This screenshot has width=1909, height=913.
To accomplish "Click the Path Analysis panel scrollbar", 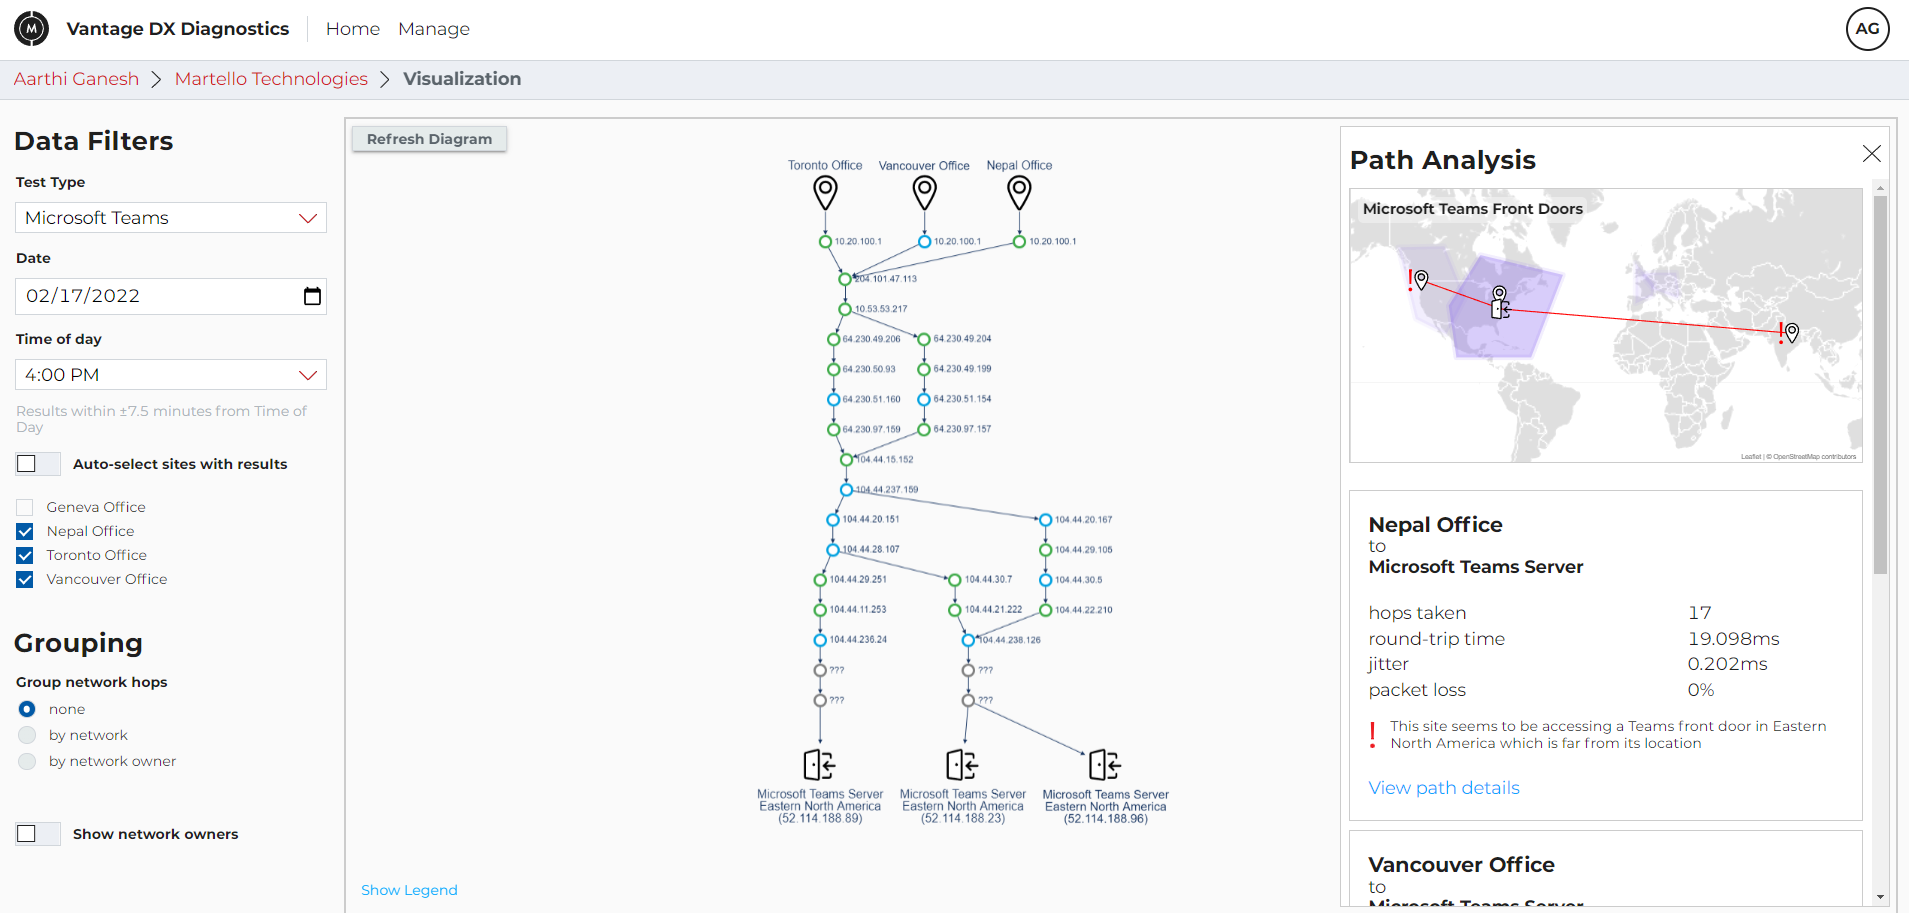I will pyautogui.click(x=1880, y=385).
